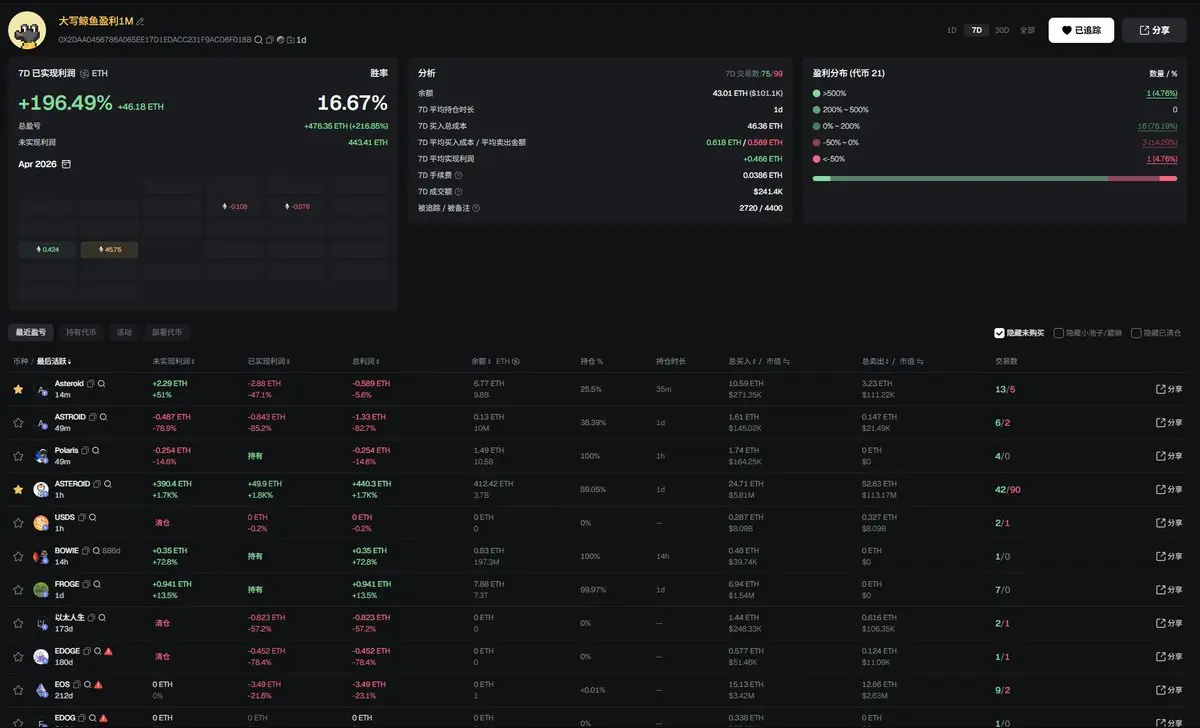
Task: Click the pencil icon to edit the wallet nickname
Action: 140,21
